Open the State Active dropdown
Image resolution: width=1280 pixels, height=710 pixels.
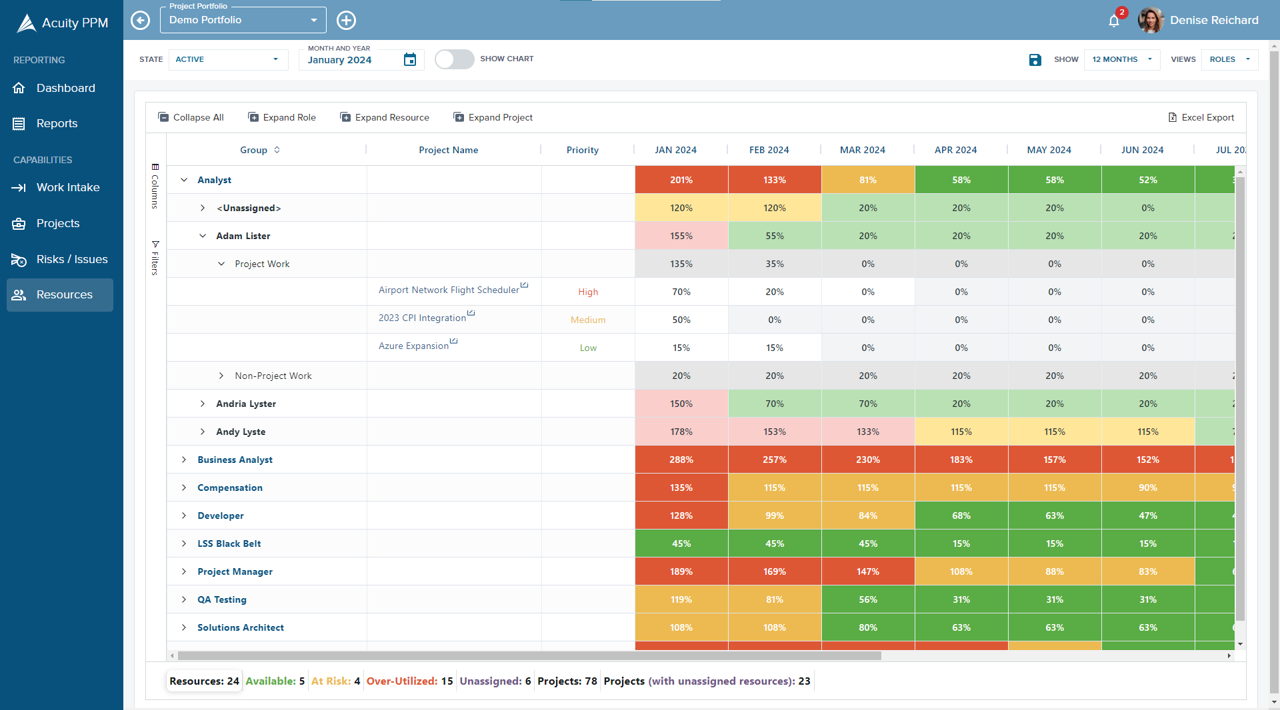click(228, 59)
